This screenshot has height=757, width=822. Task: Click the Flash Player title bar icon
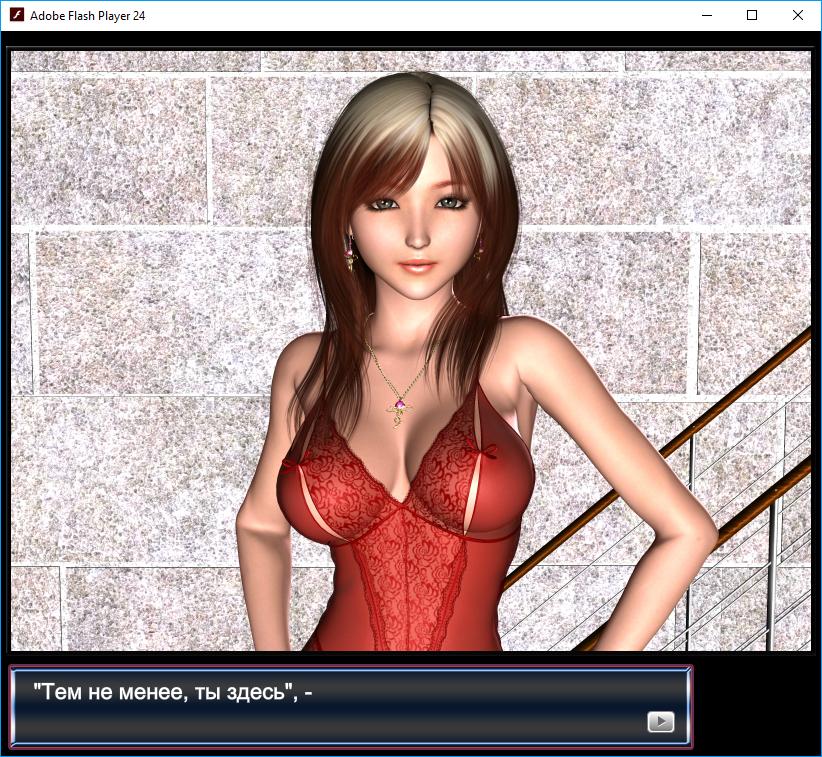coord(15,15)
